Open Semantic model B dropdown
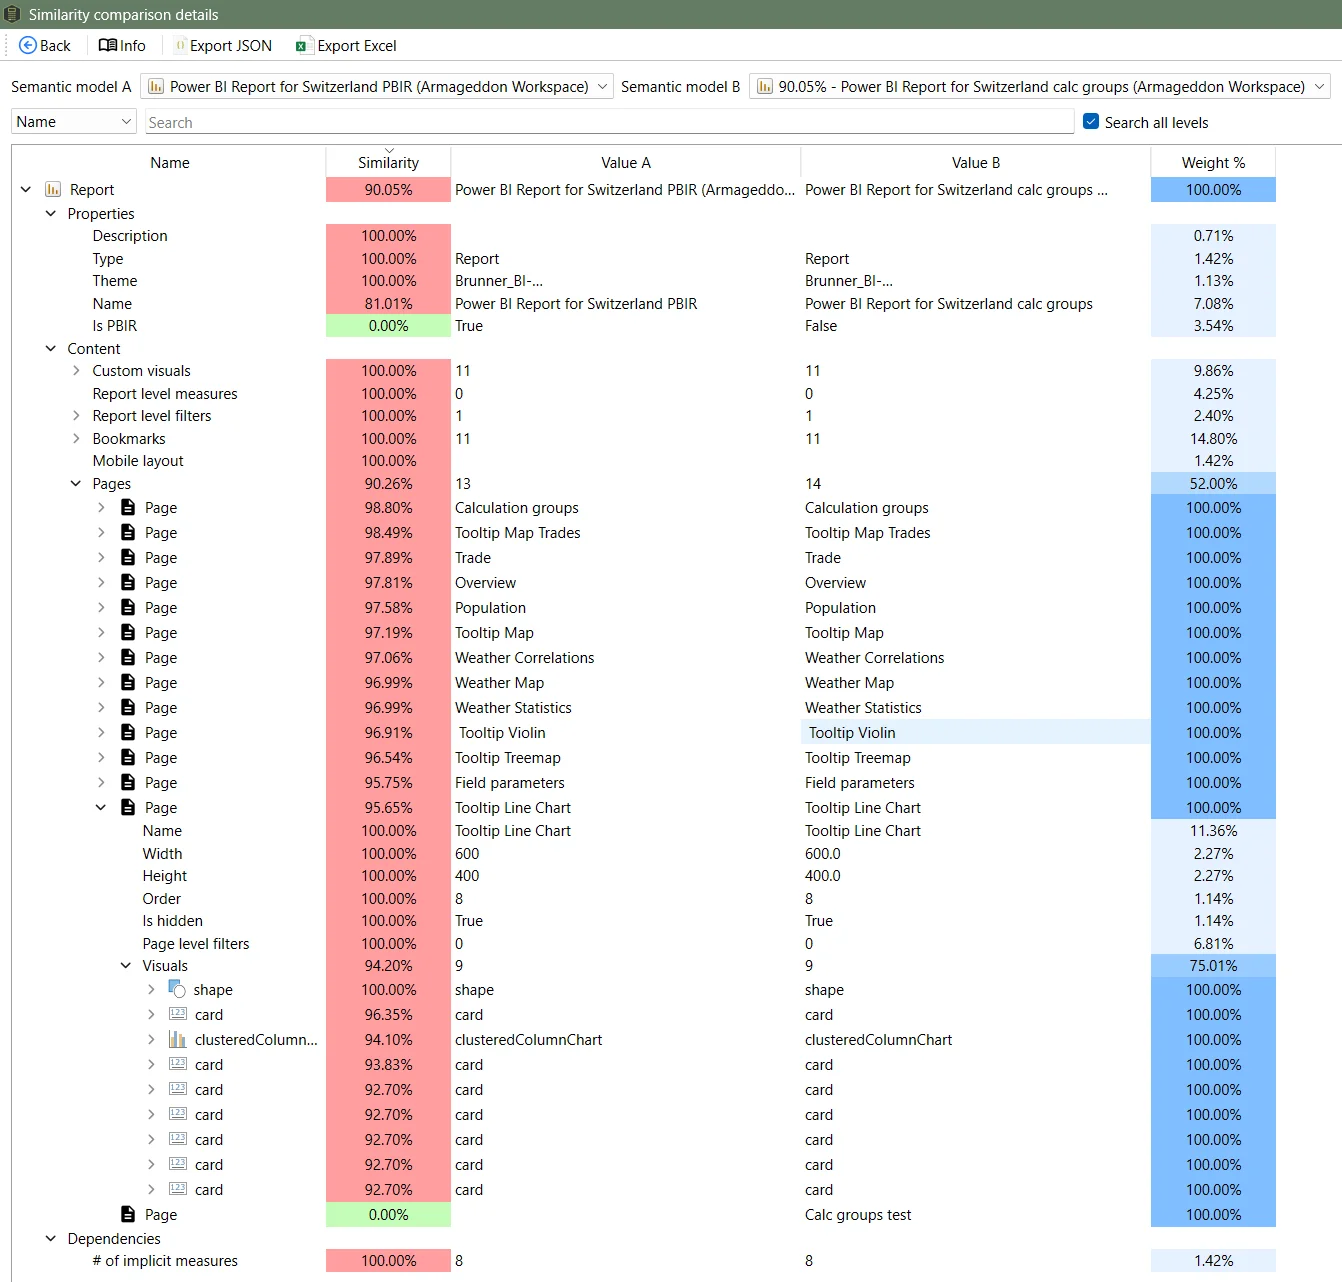1342x1282 pixels. [x=1040, y=87]
